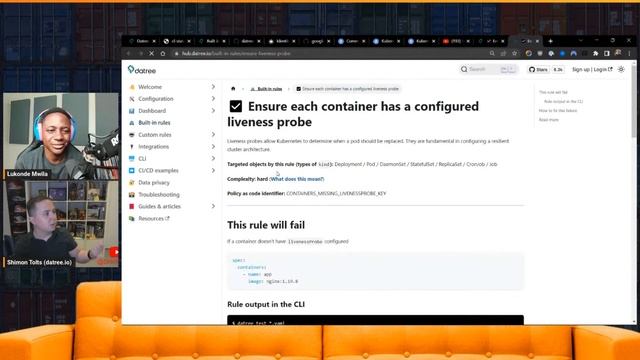Click the Configuration wrench icon in the sidebar

point(132,99)
